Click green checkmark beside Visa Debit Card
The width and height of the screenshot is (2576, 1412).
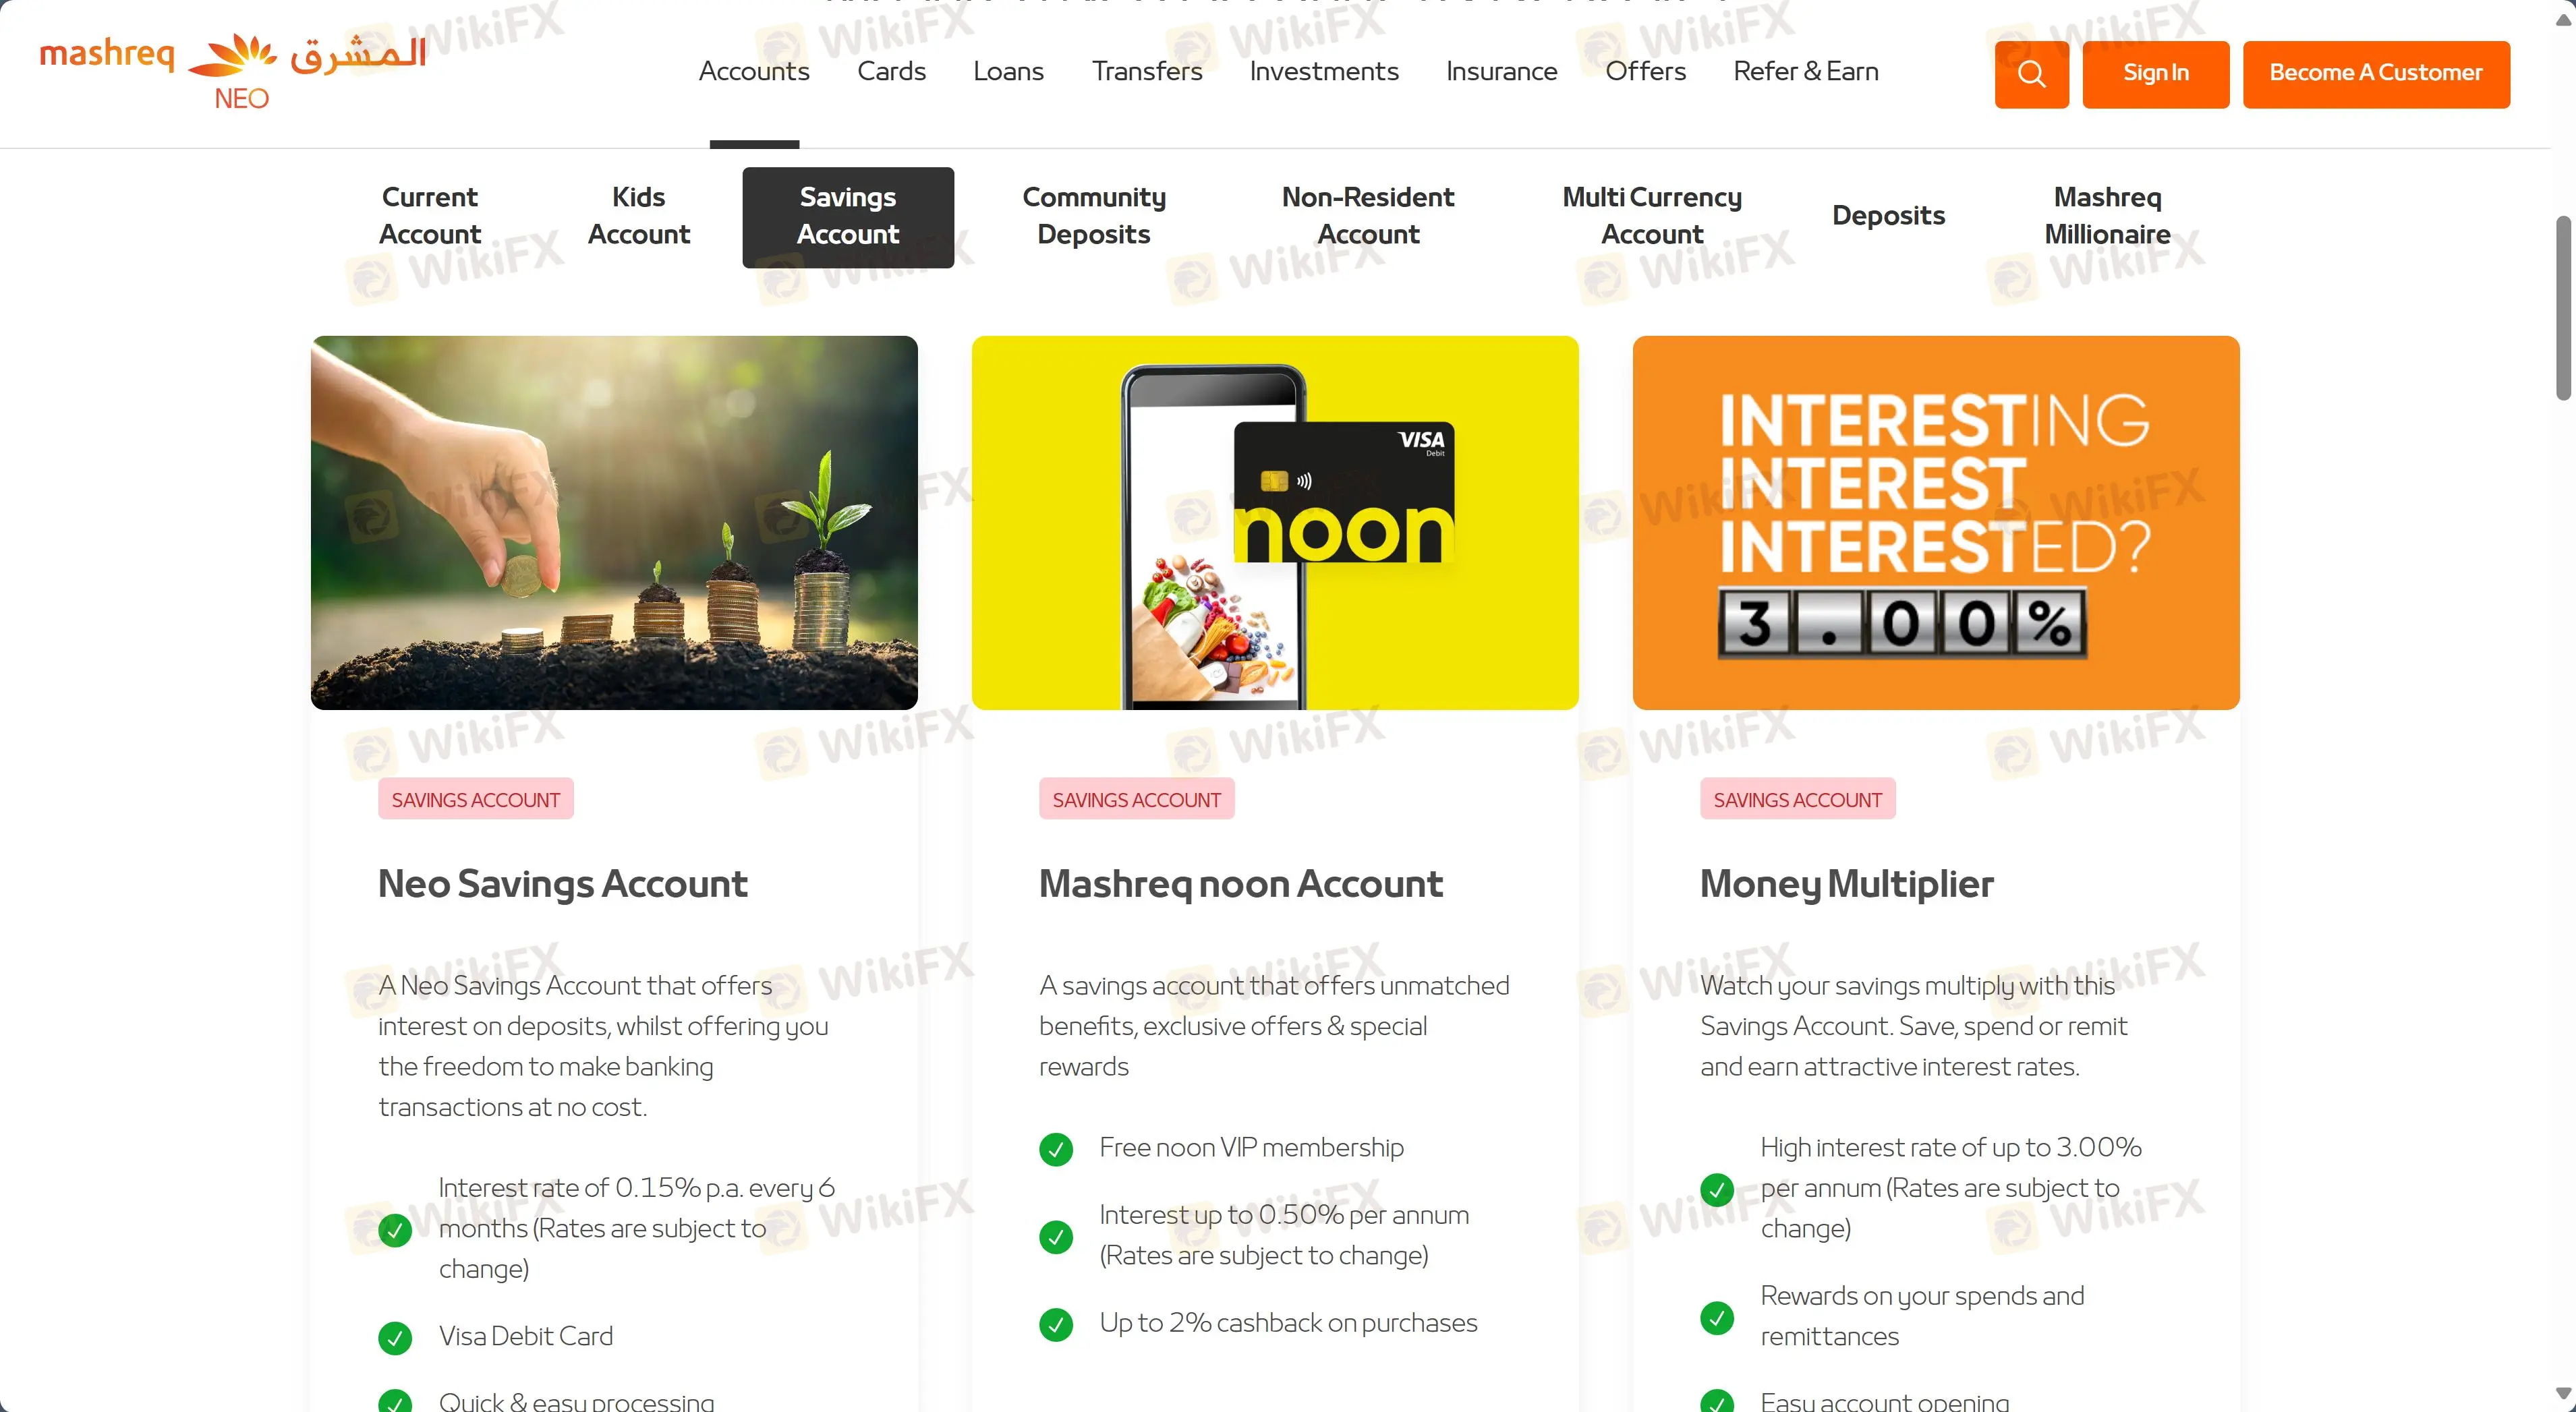click(395, 1337)
